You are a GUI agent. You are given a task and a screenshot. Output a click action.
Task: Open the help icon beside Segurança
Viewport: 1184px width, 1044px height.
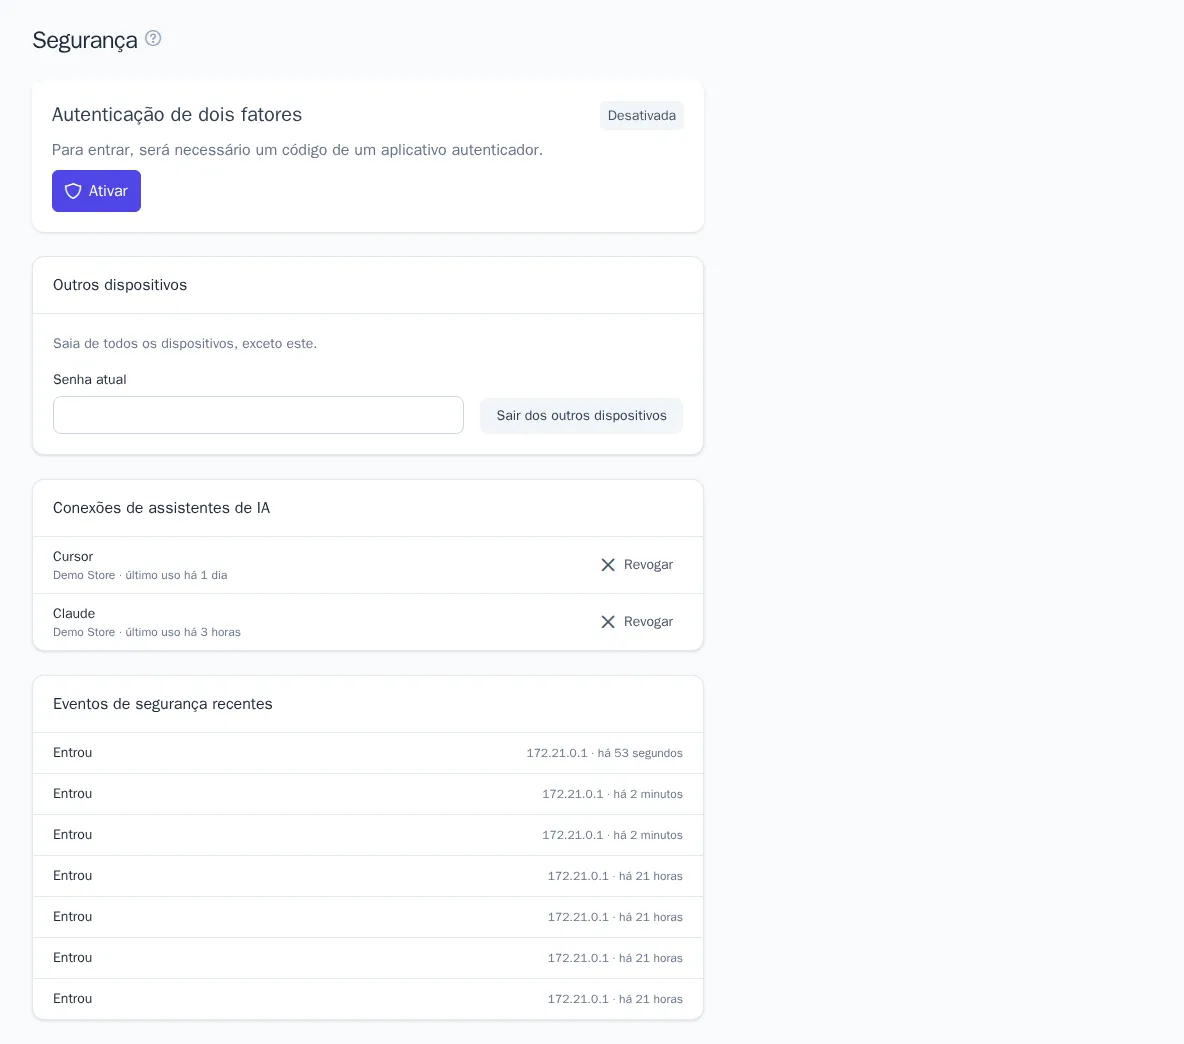(x=153, y=38)
